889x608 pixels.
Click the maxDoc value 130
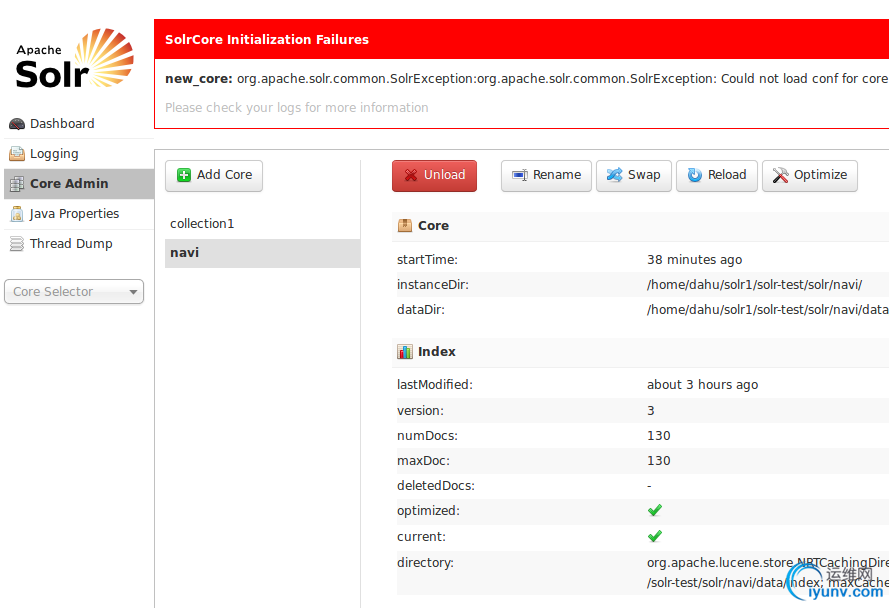(x=659, y=461)
